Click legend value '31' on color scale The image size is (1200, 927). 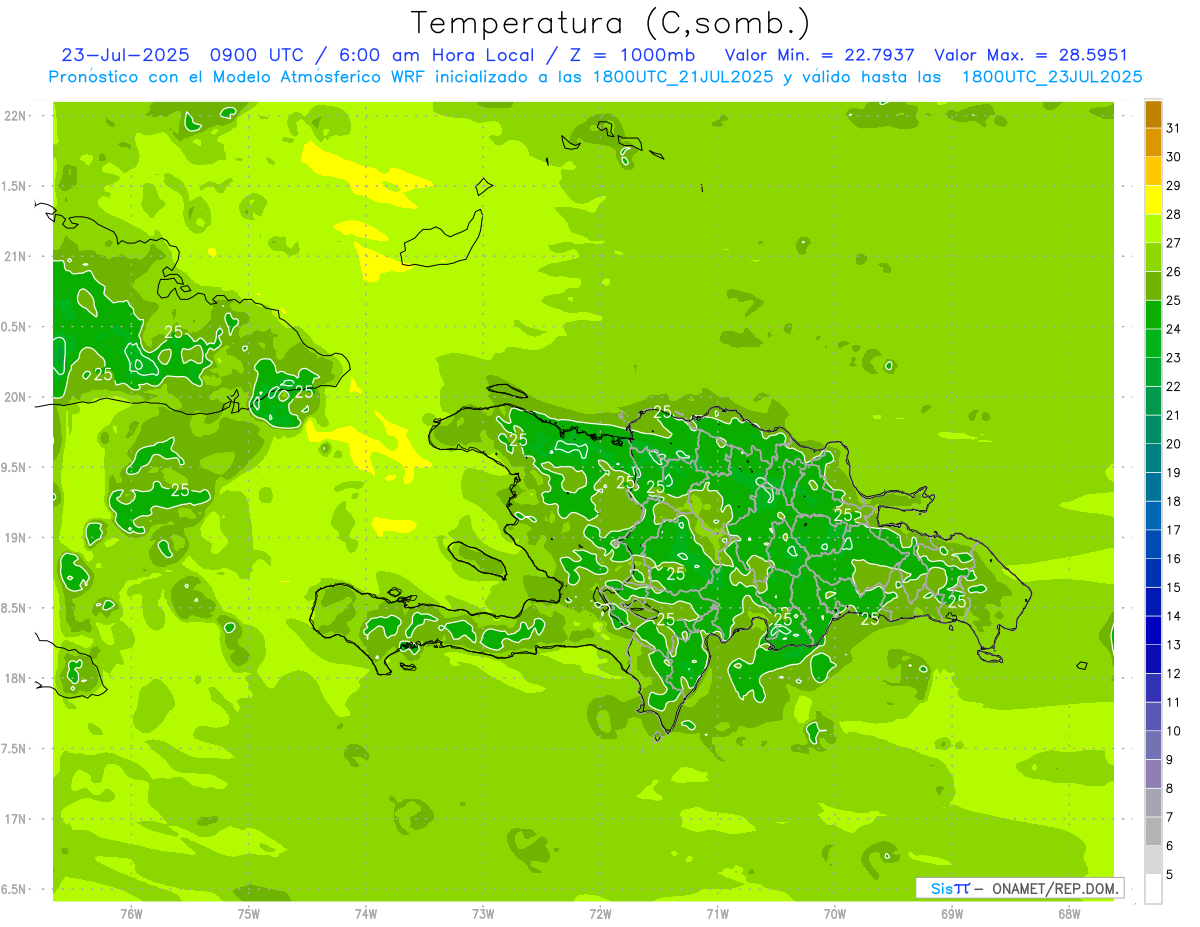point(1174,127)
